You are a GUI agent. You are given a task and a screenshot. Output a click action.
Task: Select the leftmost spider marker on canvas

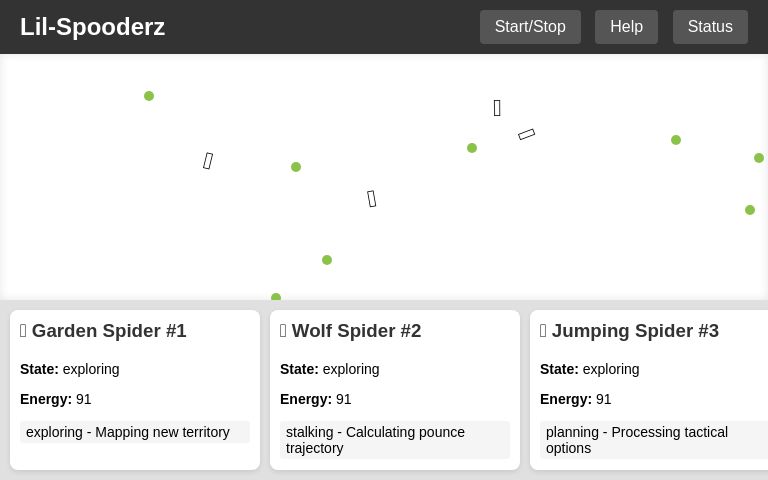pyautogui.click(x=208, y=161)
